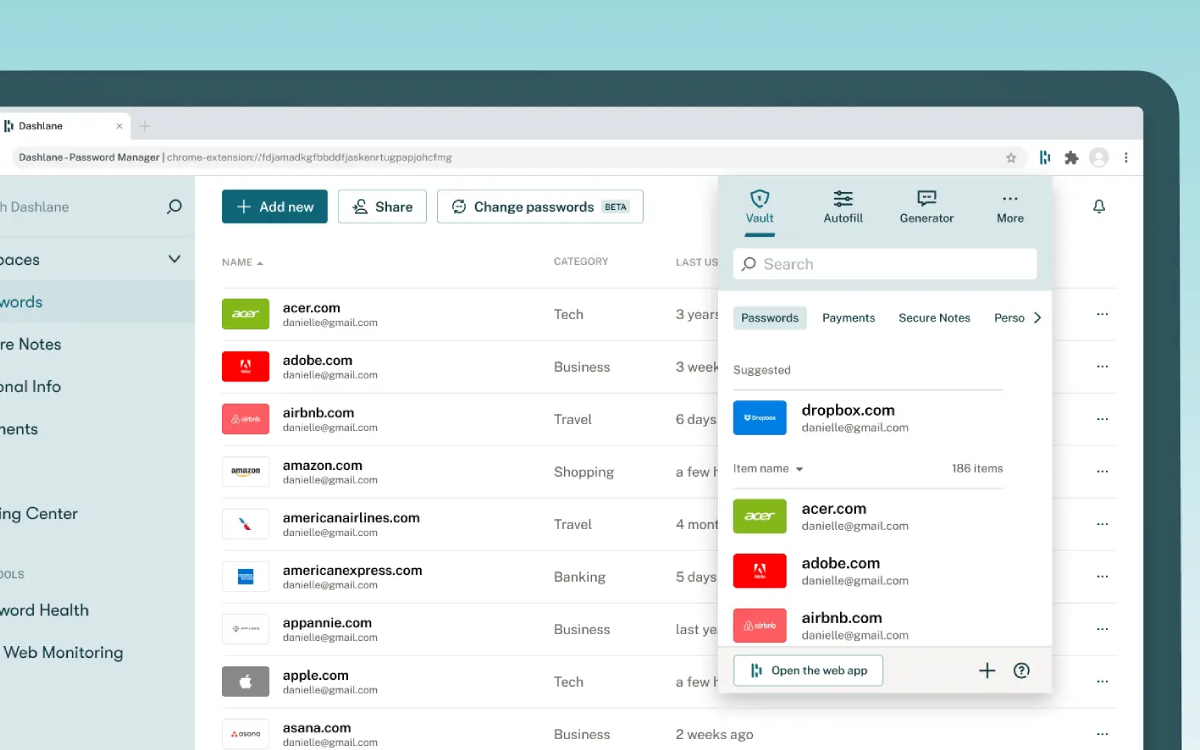Open more options for americanairlines.com row
This screenshot has height=750, width=1200.
(1102, 524)
